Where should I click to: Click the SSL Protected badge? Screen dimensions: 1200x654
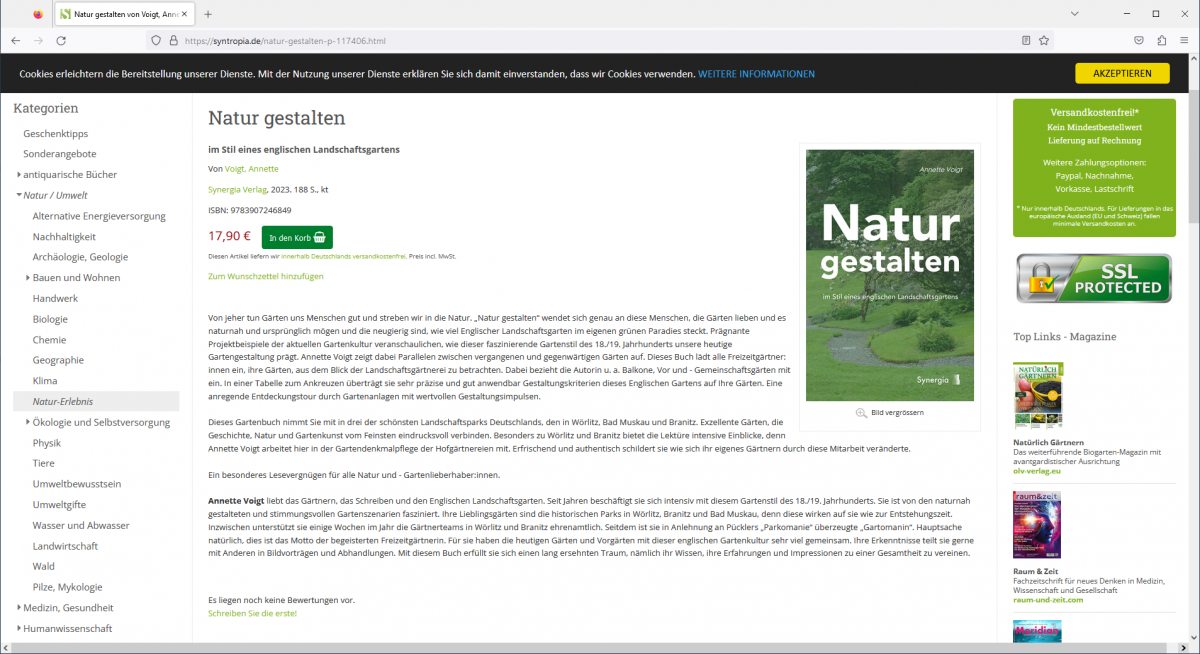pyautogui.click(x=1093, y=279)
